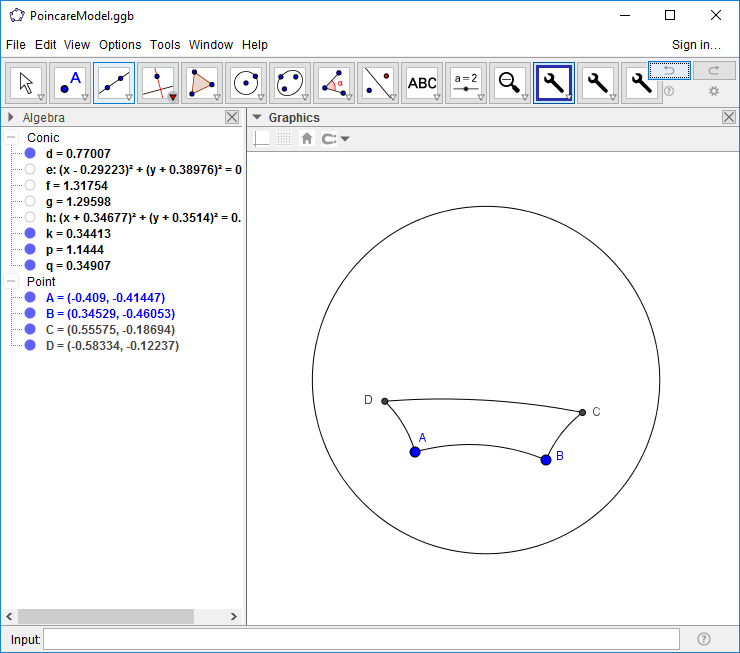The width and height of the screenshot is (740, 653).
Task: Open the Options menu
Action: pos(120,45)
